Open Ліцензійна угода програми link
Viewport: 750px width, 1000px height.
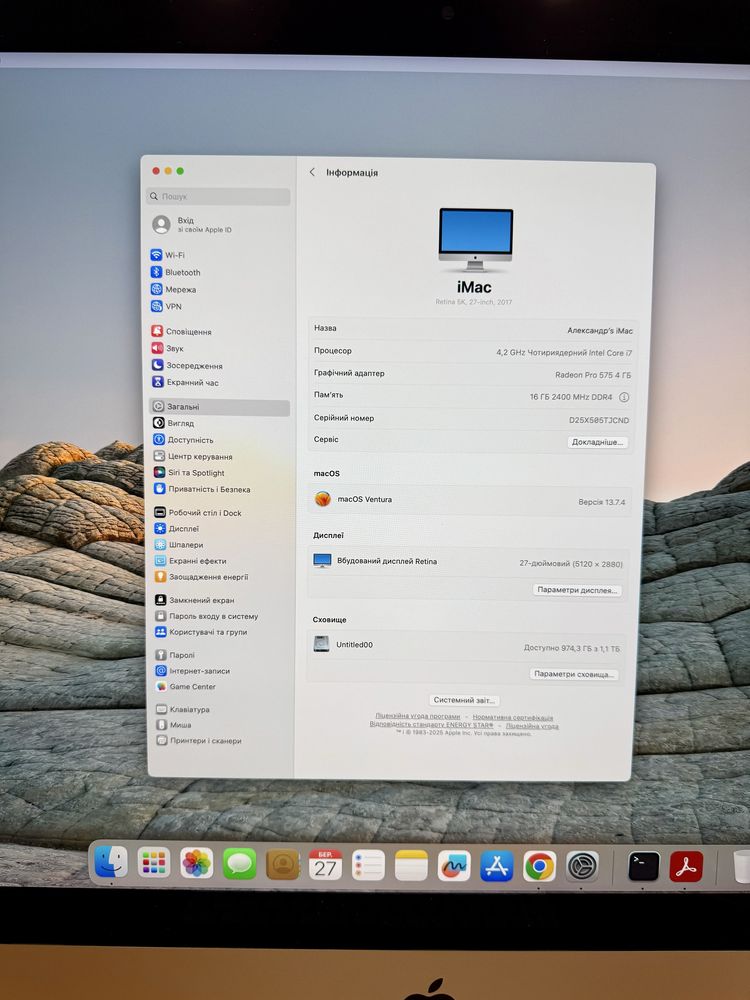click(x=418, y=717)
